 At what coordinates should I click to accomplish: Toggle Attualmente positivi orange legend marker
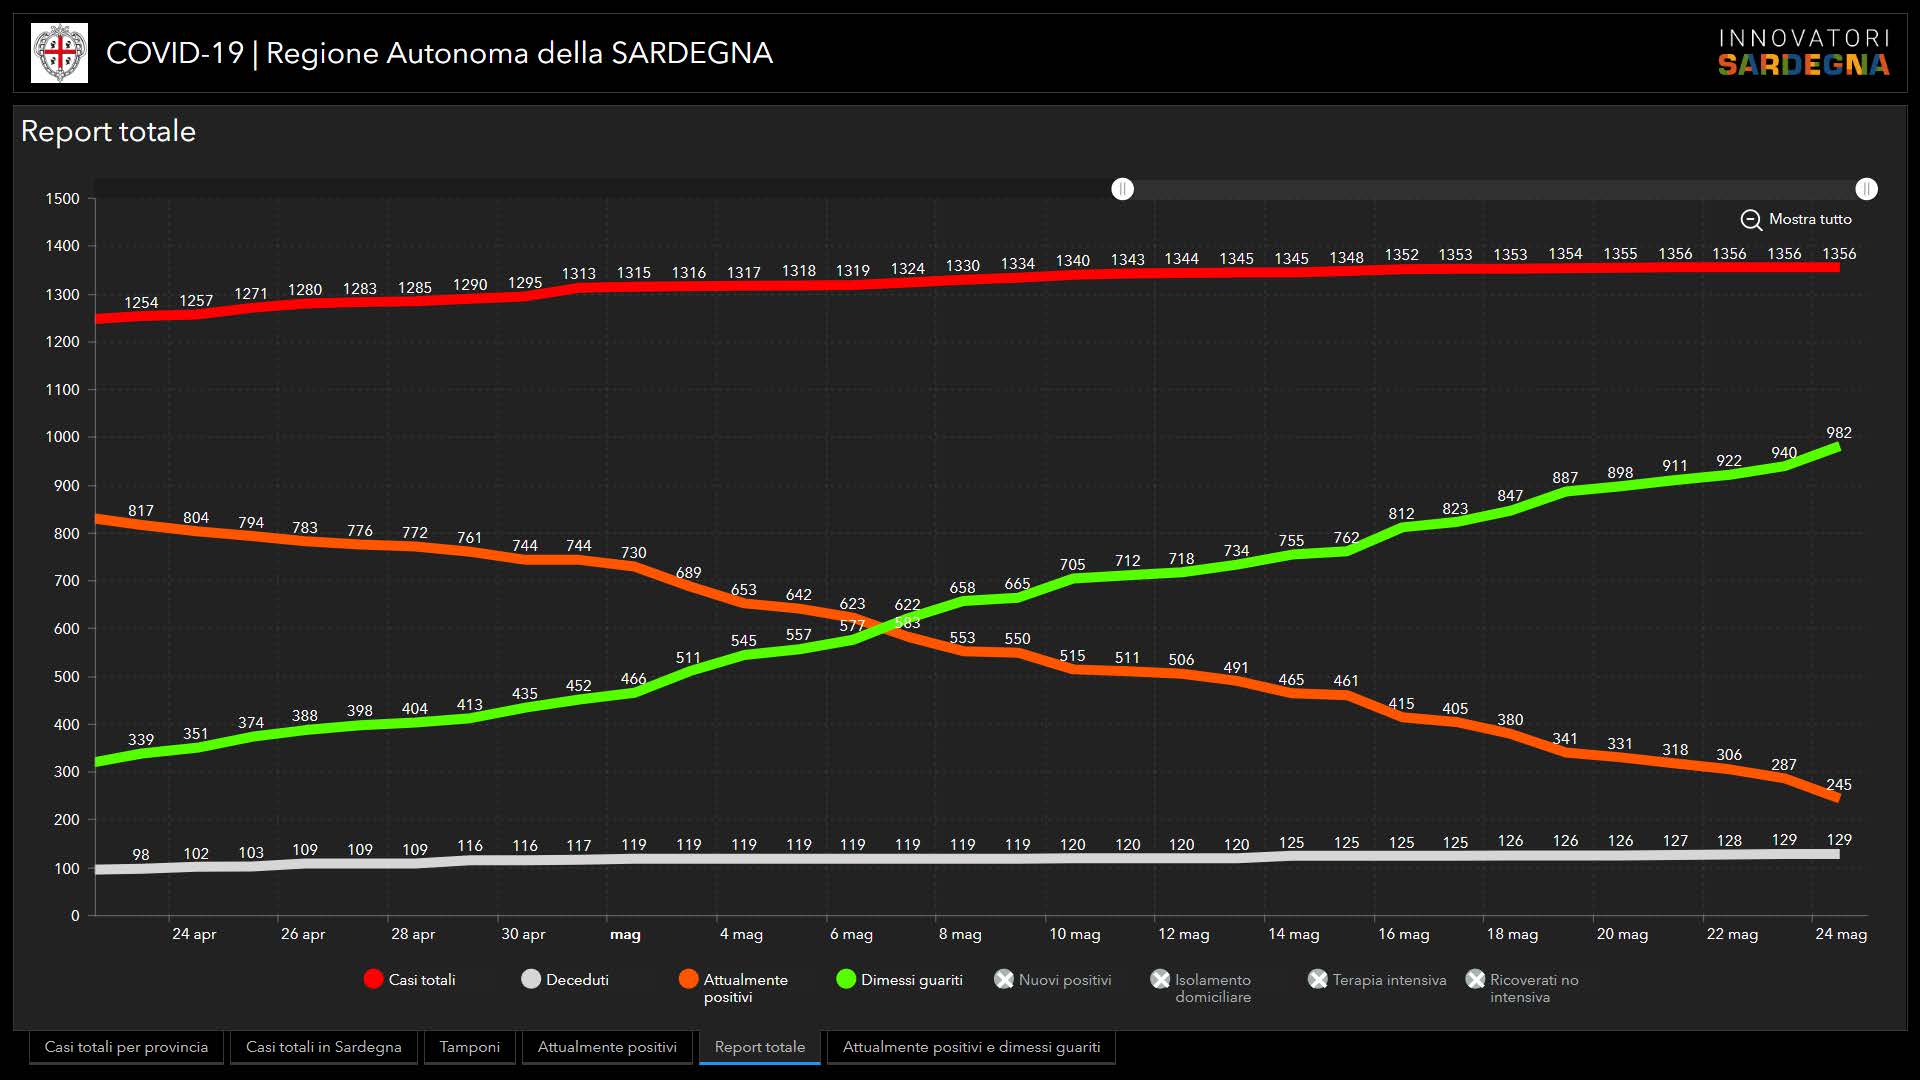coord(688,980)
